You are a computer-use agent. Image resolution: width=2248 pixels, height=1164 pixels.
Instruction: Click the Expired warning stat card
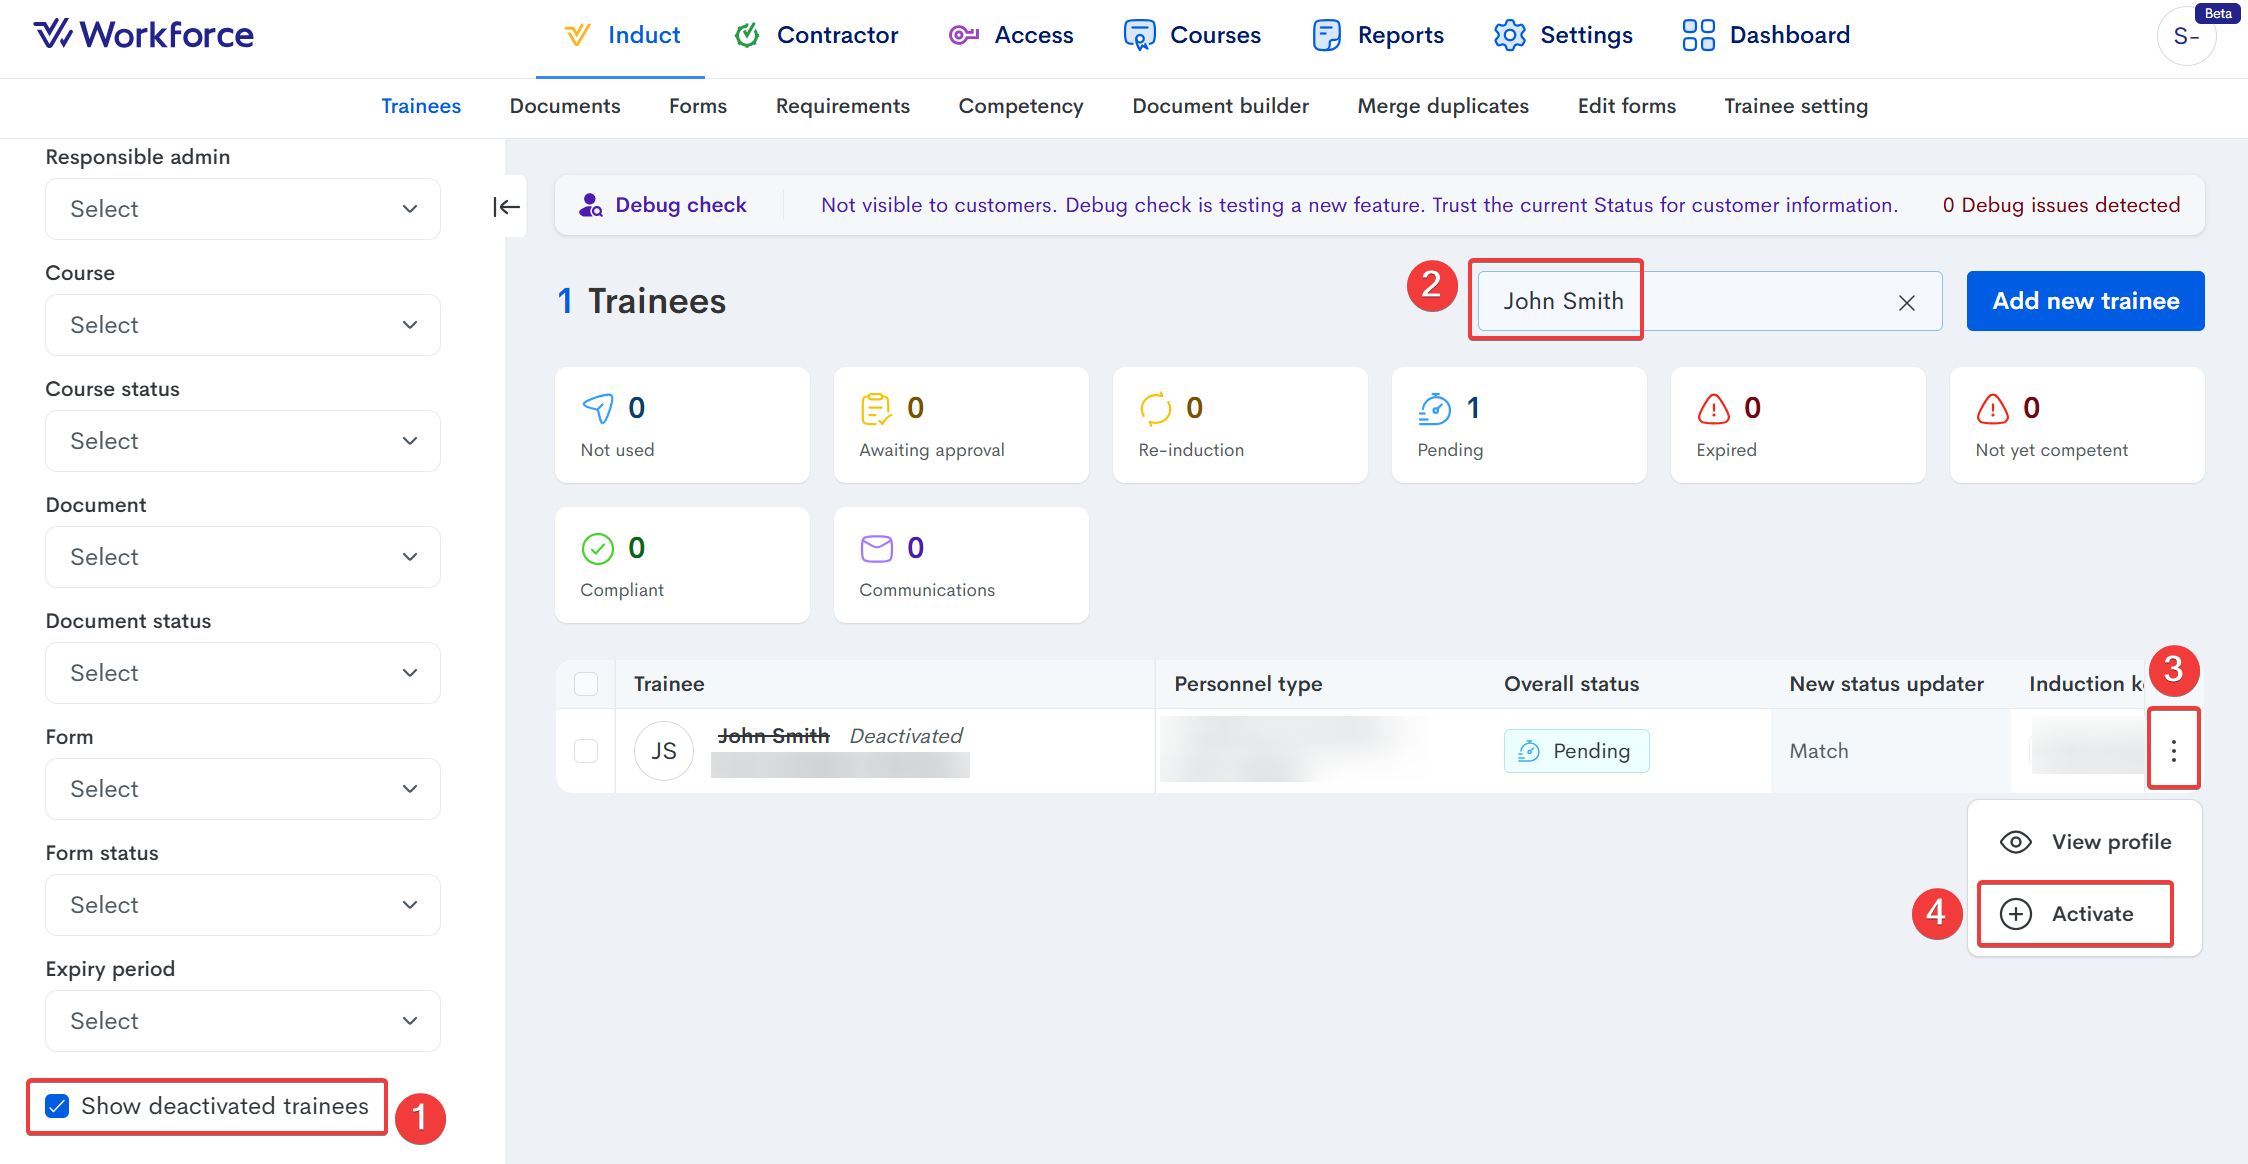click(1797, 425)
